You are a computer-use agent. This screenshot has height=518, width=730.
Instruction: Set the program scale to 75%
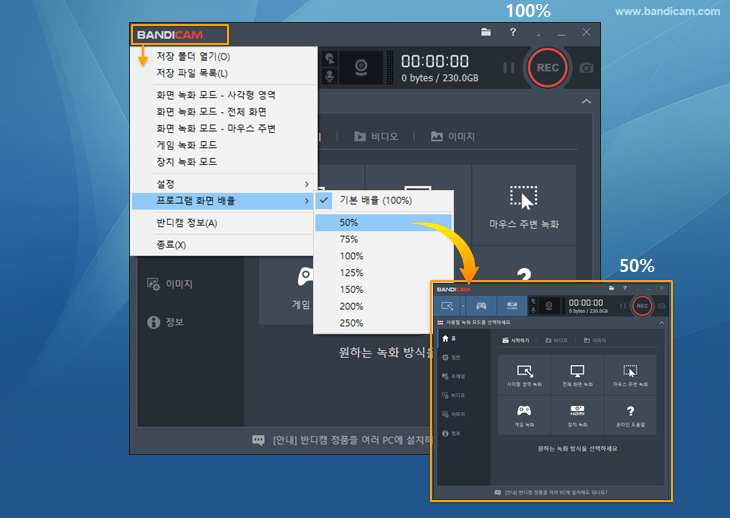(384, 239)
